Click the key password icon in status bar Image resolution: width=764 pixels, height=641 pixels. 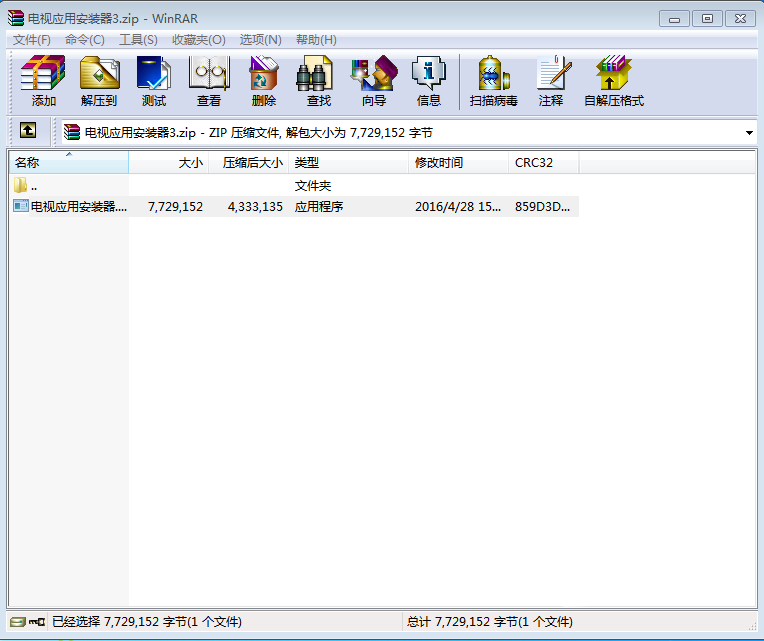point(37,622)
